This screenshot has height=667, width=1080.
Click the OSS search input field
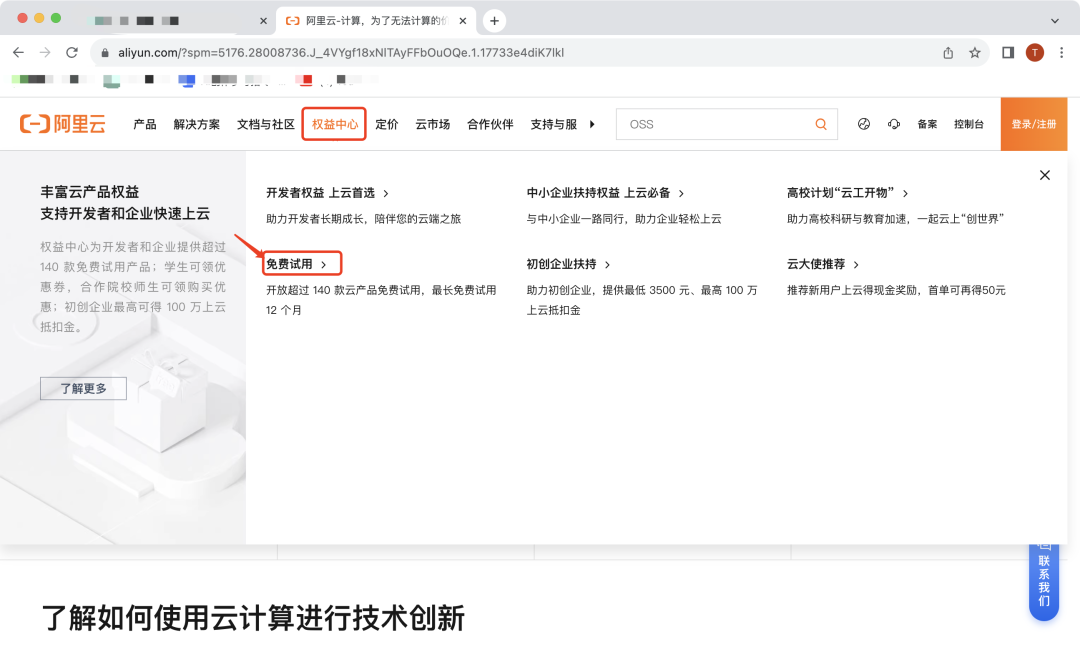pyautogui.click(x=710, y=123)
